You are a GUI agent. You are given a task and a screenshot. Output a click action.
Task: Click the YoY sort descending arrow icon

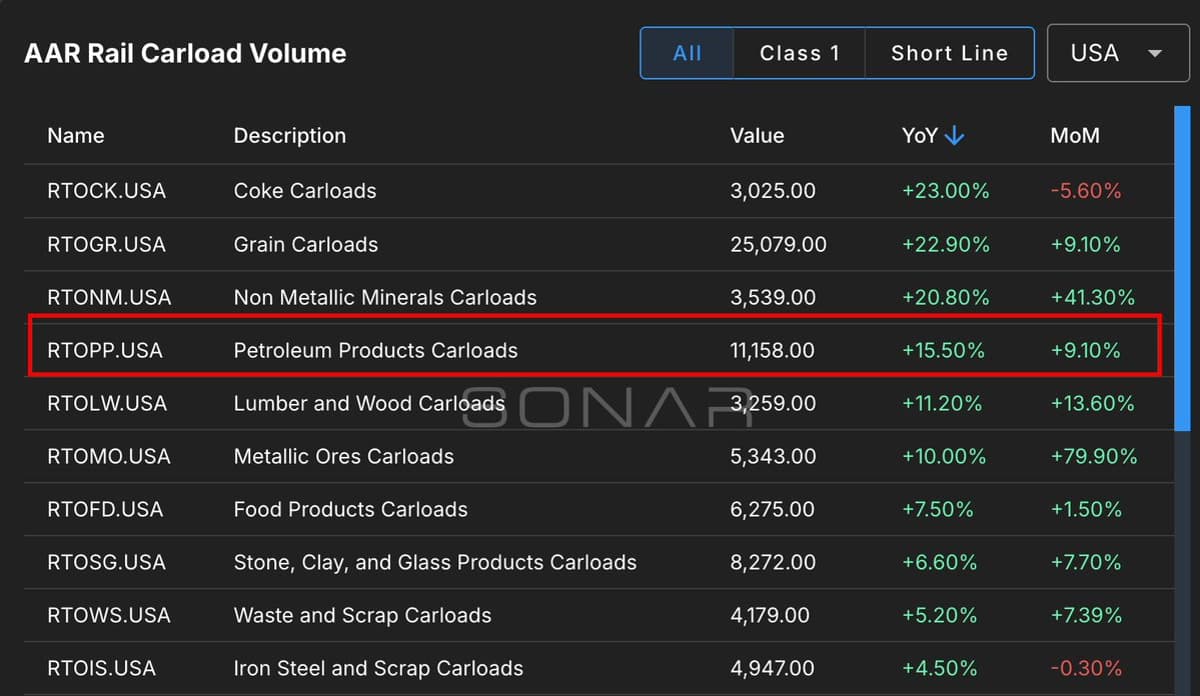click(954, 136)
